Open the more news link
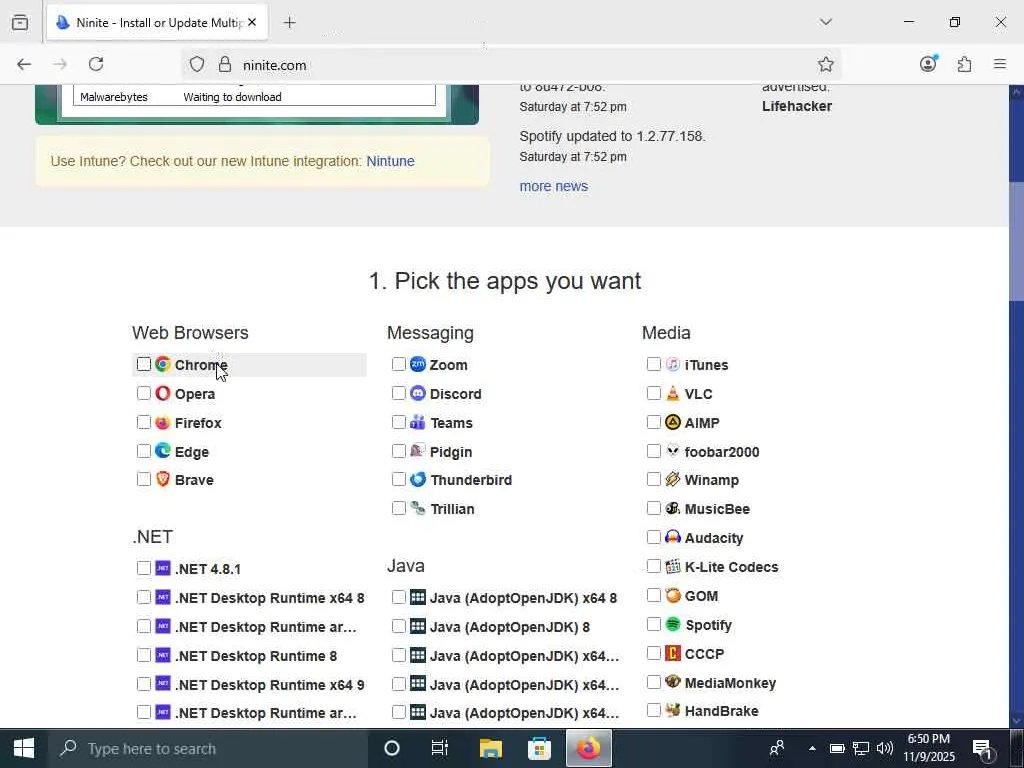Viewport: 1024px width, 768px height. [553, 186]
